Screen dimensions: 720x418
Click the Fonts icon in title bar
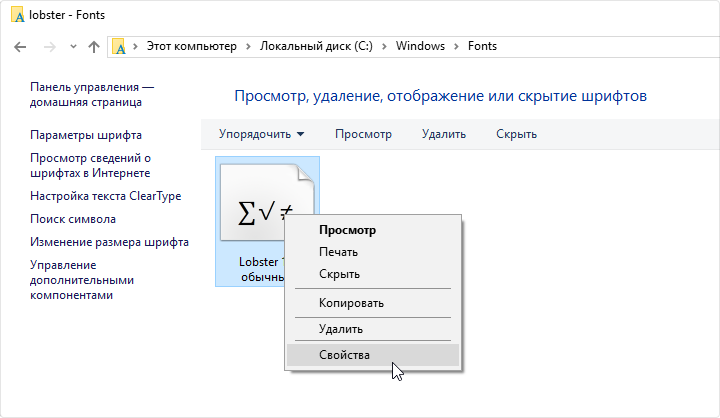(17, 15)
